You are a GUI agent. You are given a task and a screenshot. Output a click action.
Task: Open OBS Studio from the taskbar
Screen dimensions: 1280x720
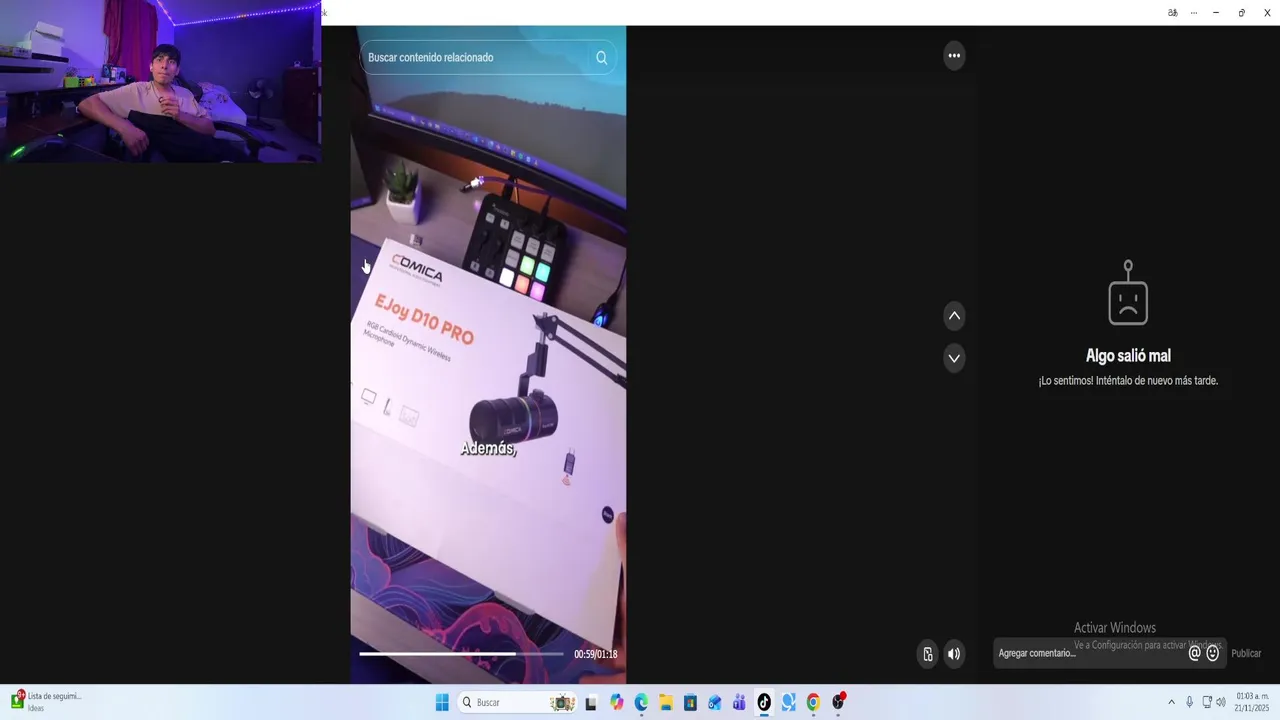point(838,702)
